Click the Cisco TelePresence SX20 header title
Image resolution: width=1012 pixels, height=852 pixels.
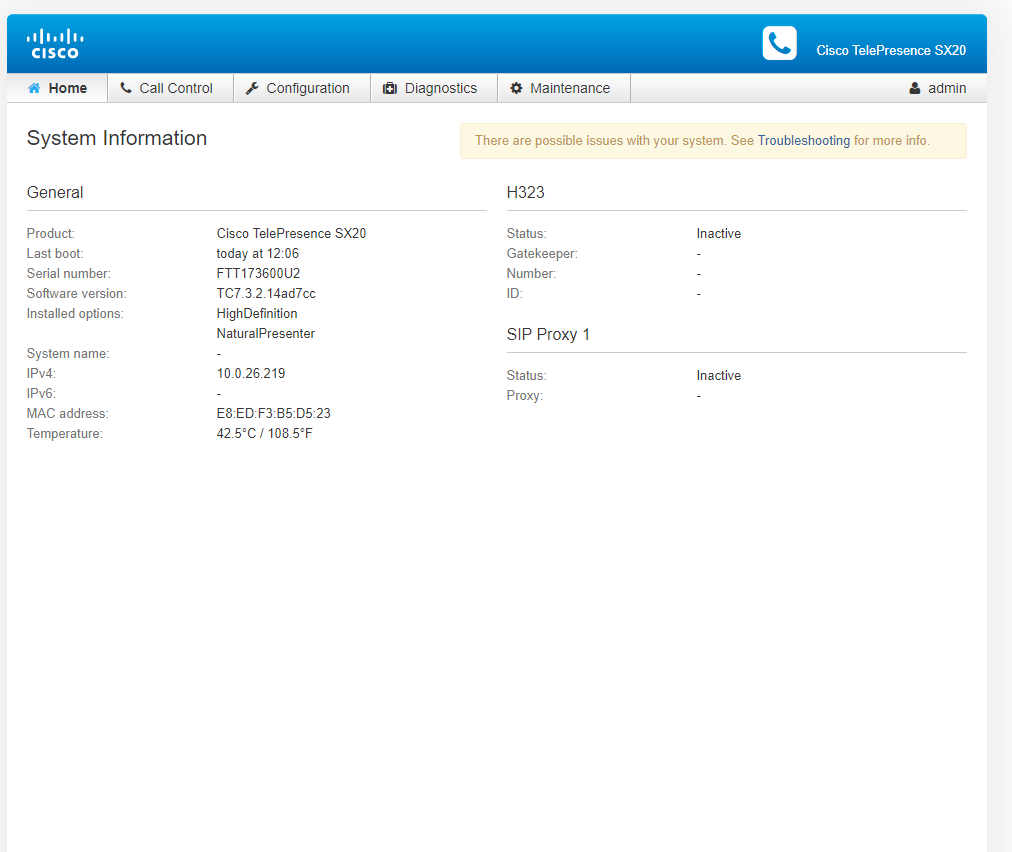(x=890, y=50)
